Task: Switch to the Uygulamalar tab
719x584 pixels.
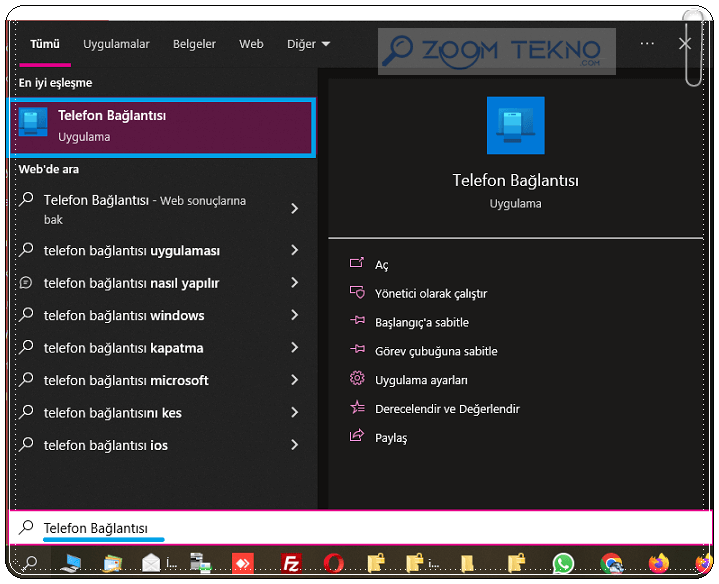Action: pyautogui.click(x=116, y=44)
